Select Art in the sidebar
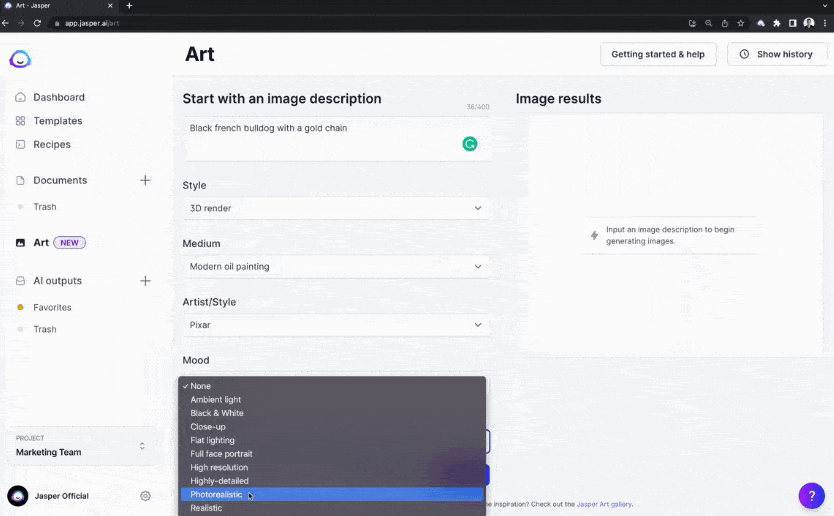The width and height of the screenshot is (834, 516). pyautogui.click(x=41, y=243)
